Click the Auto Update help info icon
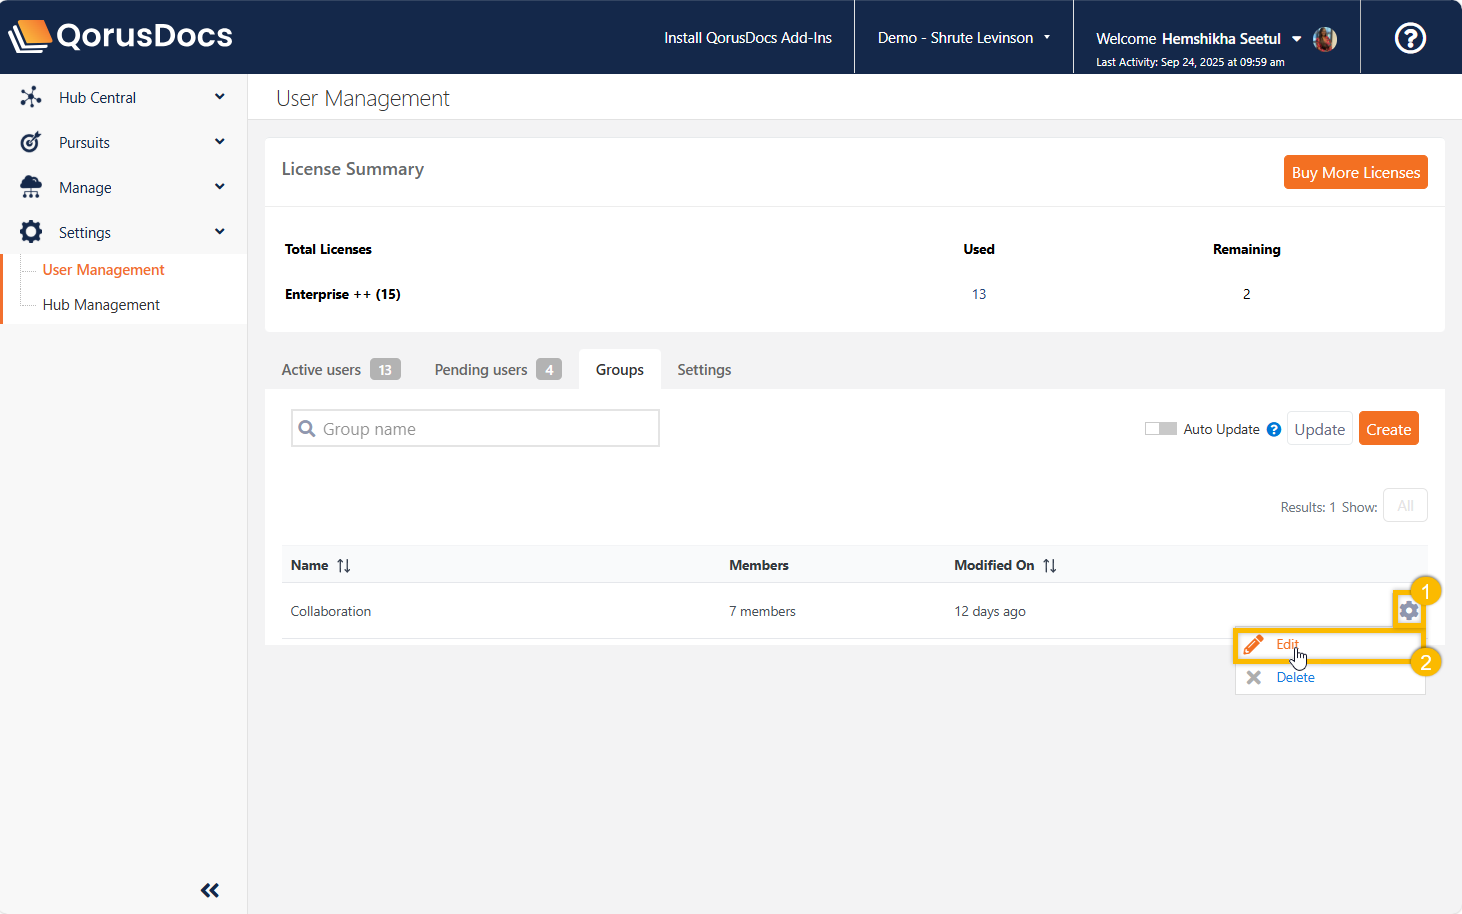 coord(1274,429)
